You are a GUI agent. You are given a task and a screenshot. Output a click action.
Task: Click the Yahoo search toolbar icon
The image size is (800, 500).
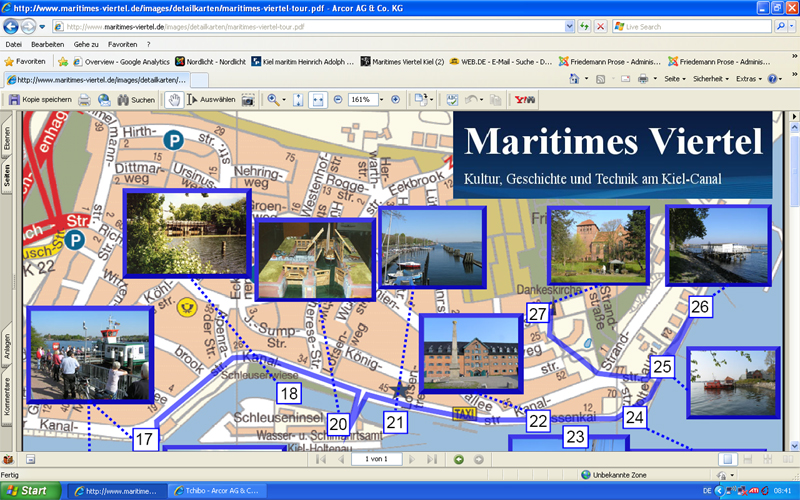tap(524, 100)
